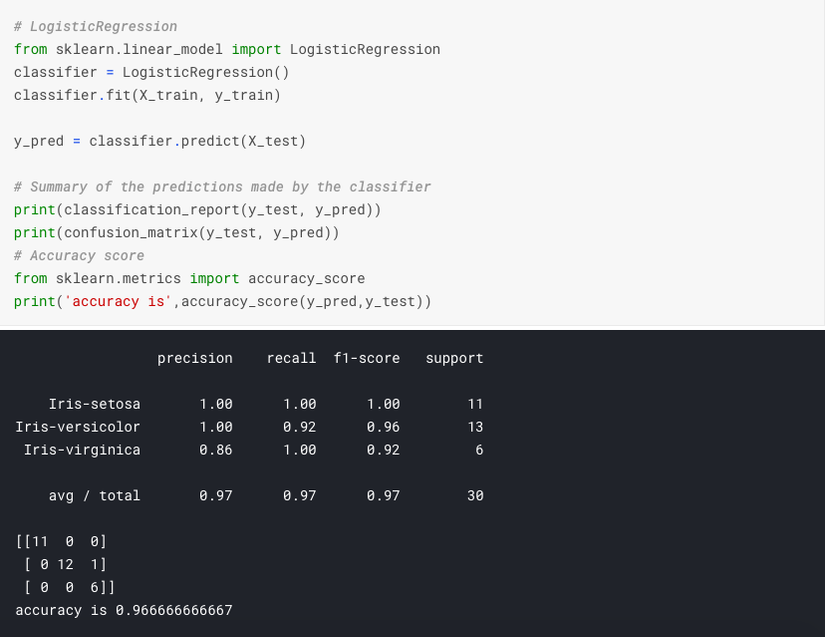Viewport: 825px width, 637px height.
Task: Click the Iris-virginica row label
Action: [x=83, y=450]
